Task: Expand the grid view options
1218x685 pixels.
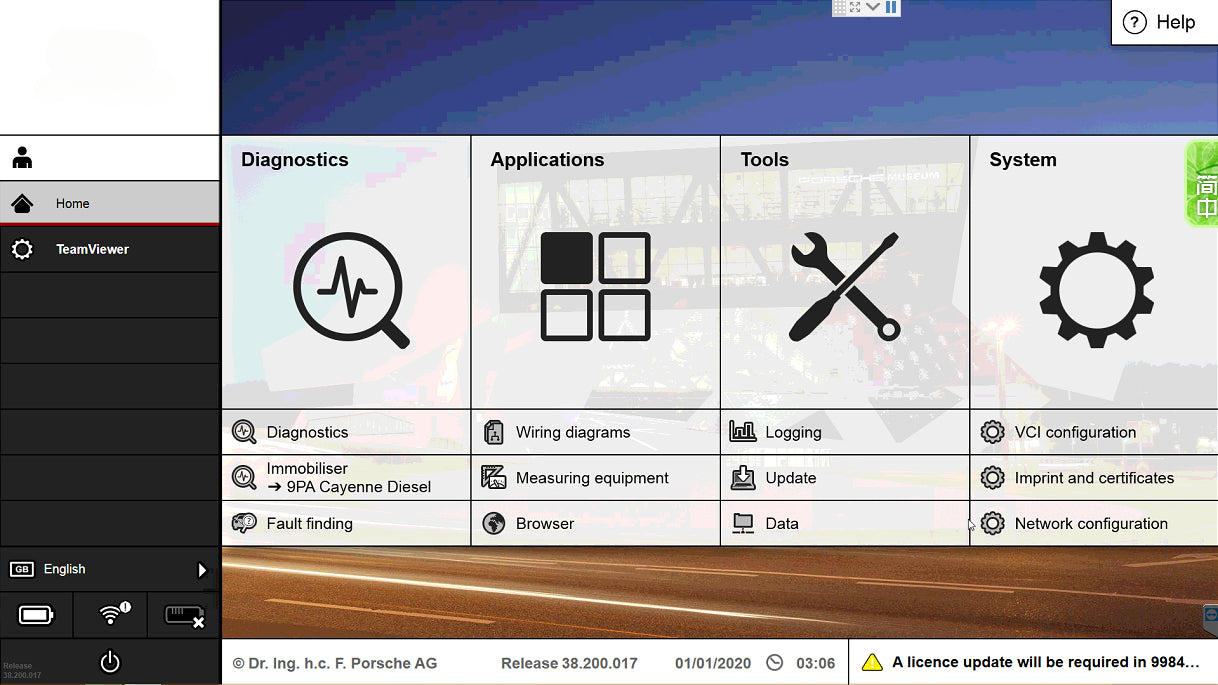Action: 839,7
